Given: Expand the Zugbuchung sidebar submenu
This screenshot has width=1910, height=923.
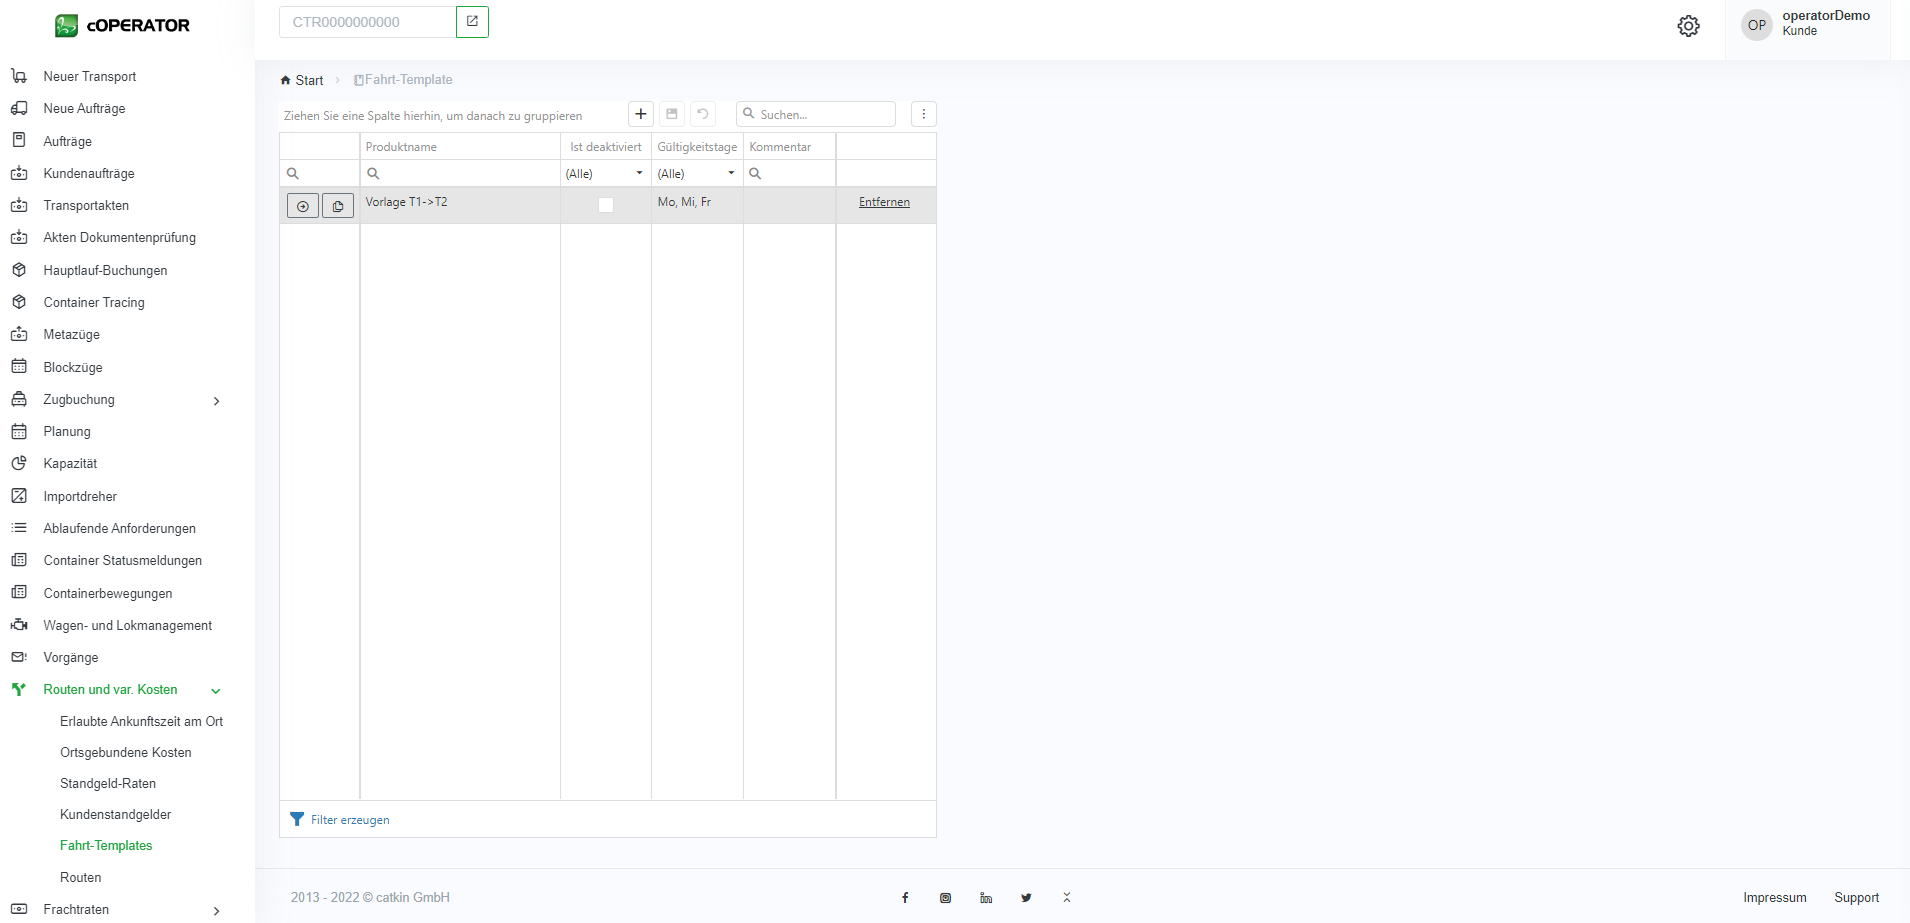Looking at the screenshot, I should [x=216, y=401].
